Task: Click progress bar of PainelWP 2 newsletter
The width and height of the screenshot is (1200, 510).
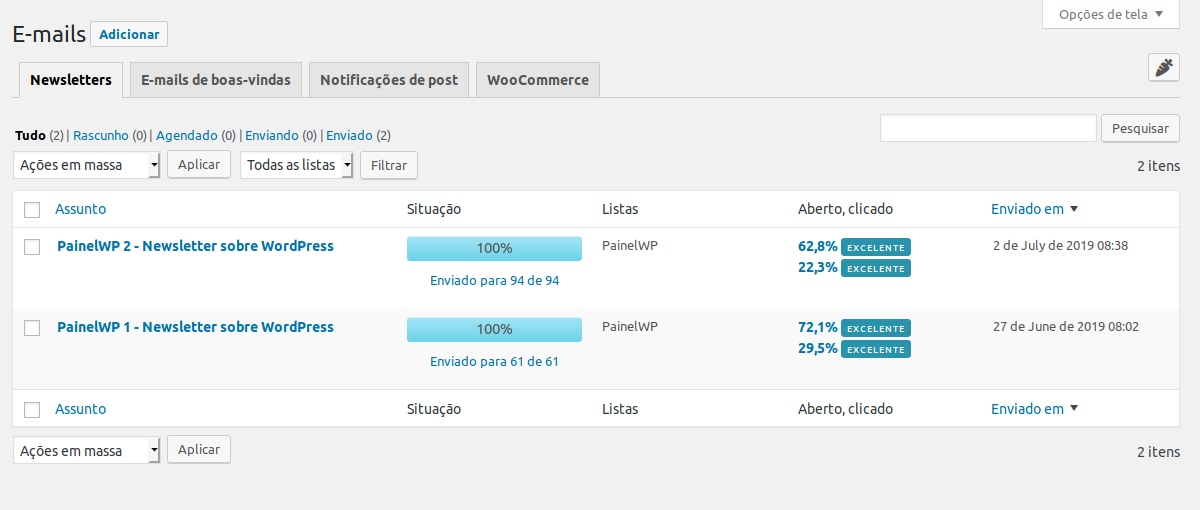Action: [x=494, y=248]
